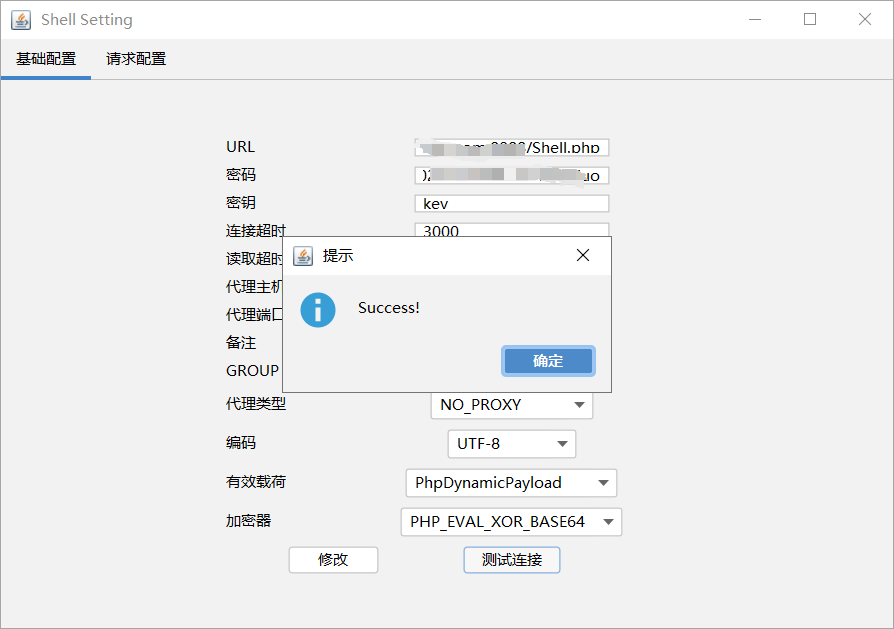Image resolution: width=894 pixels, height=629 pixels.
Task: Click the 备注 label
Action: pos(241,342)
